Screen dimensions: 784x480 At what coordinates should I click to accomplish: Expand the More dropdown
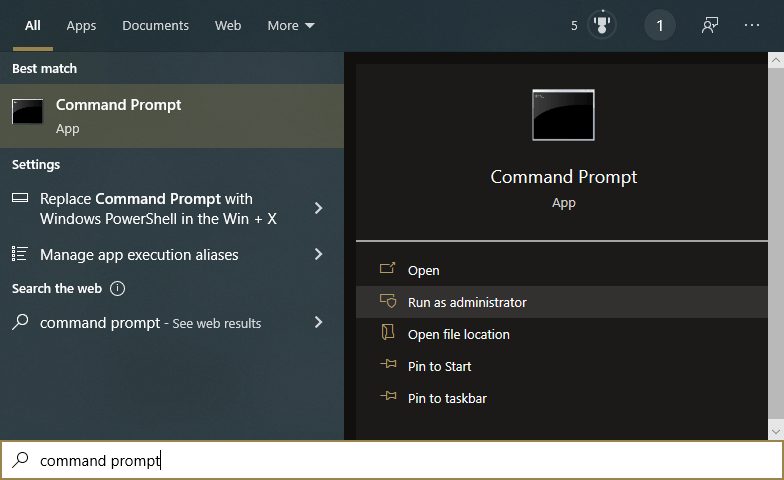[291, 26]
